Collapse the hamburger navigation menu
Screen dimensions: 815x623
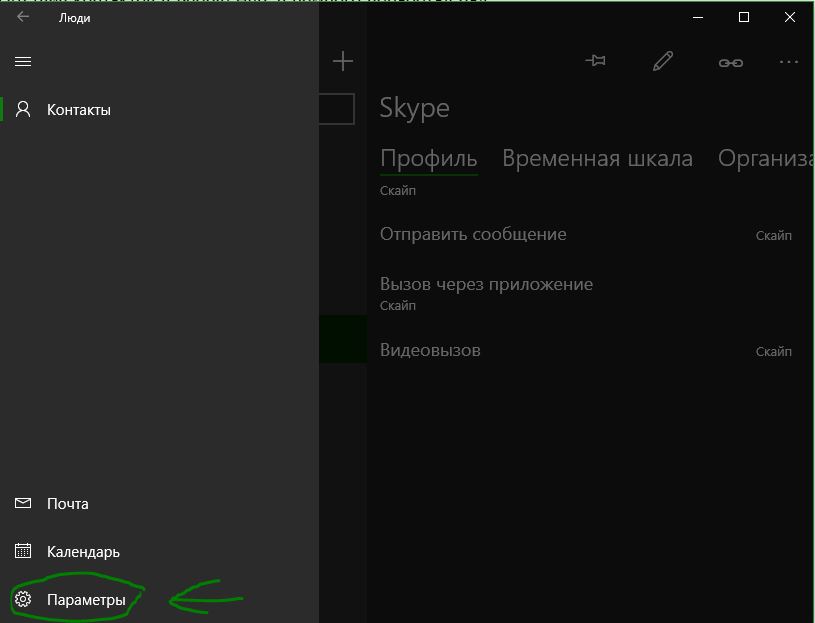tap(23, 62)
